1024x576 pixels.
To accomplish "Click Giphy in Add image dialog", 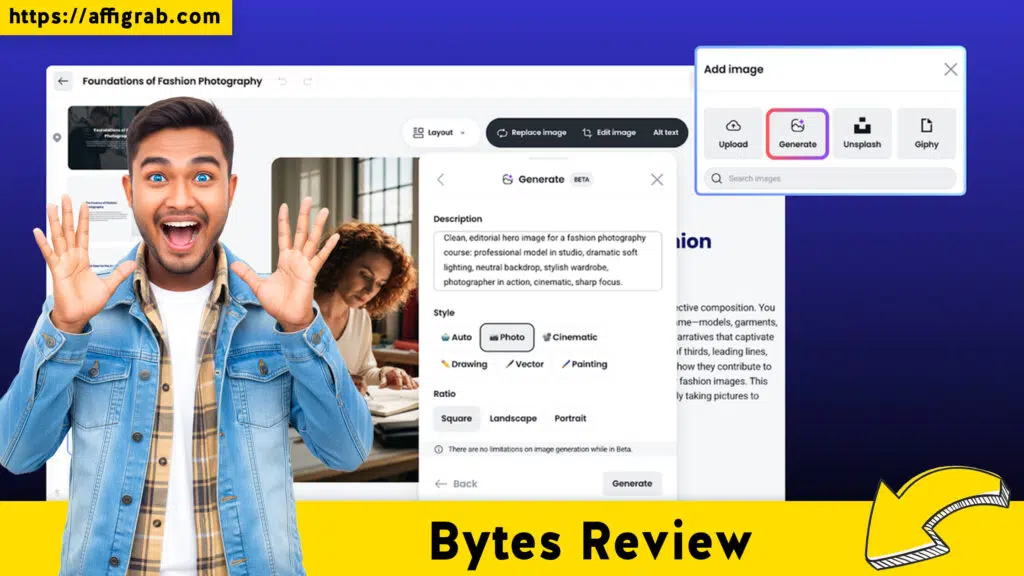I will pyautogui.click(x=926, y=133).
